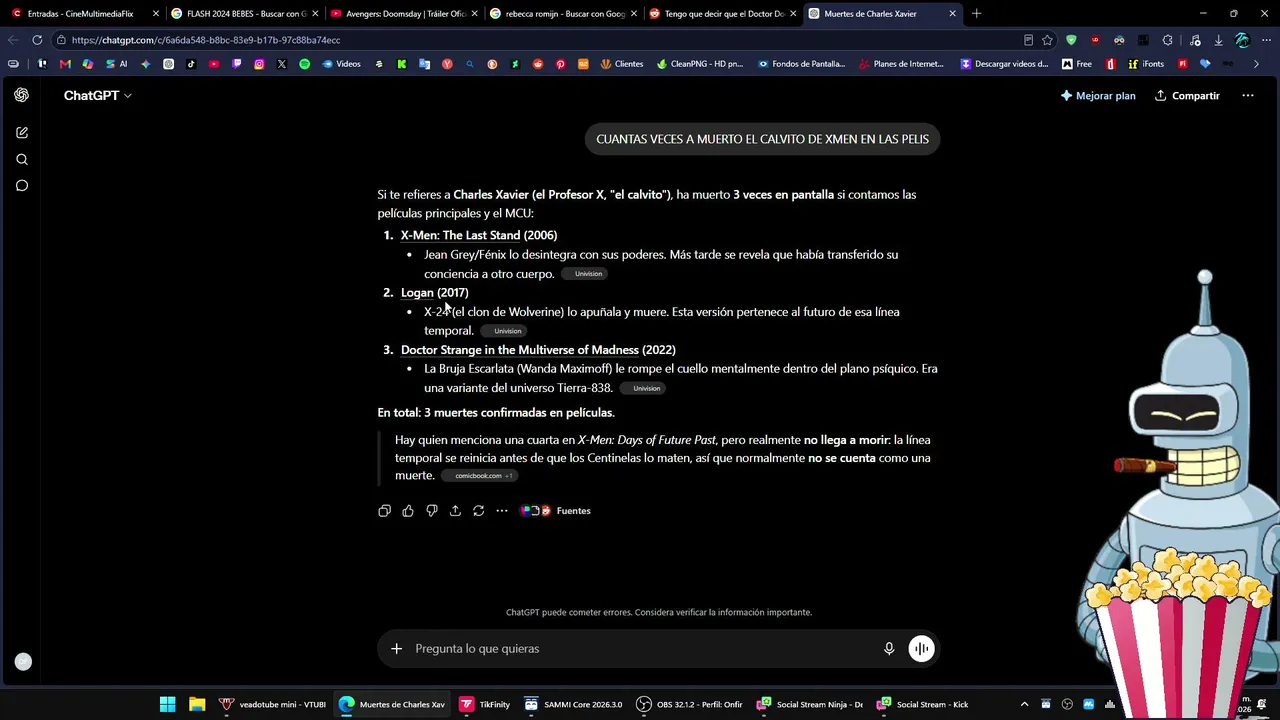Give the response a thumbs up
1280x720 pixels.
click(408, 511)
